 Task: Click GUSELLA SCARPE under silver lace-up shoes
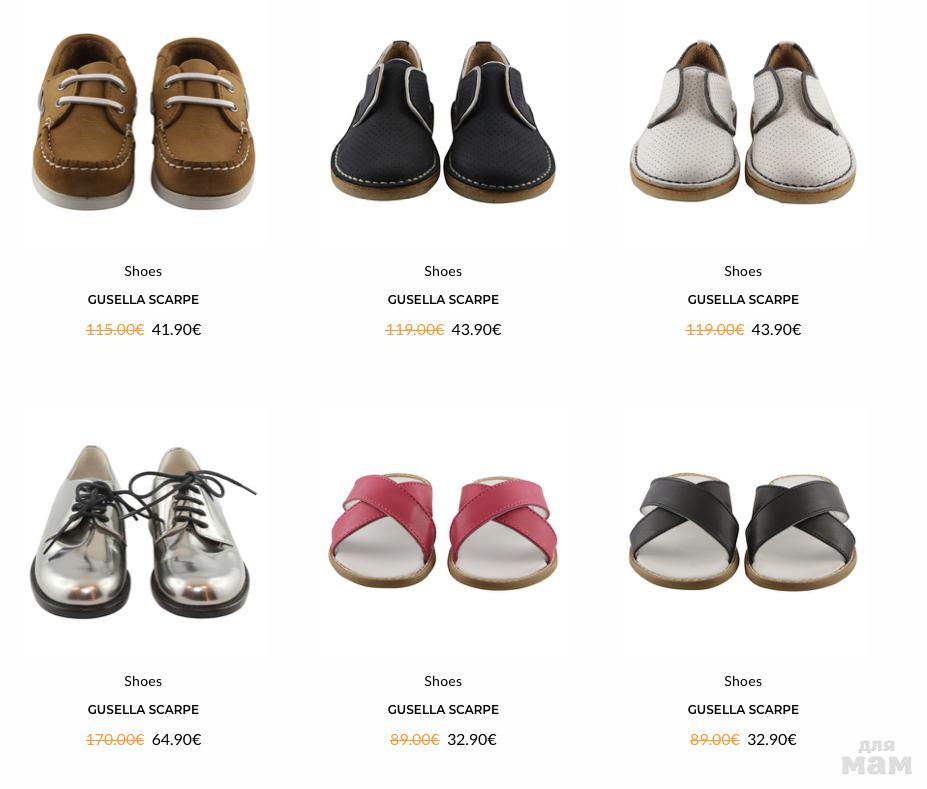[x=143, y=710]
